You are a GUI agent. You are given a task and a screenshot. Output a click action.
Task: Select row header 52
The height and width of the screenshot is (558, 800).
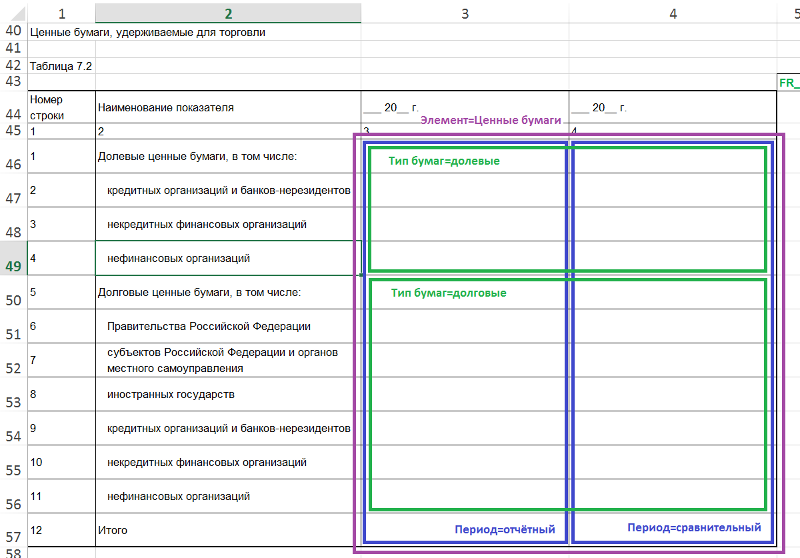click(x=13, y=360)
